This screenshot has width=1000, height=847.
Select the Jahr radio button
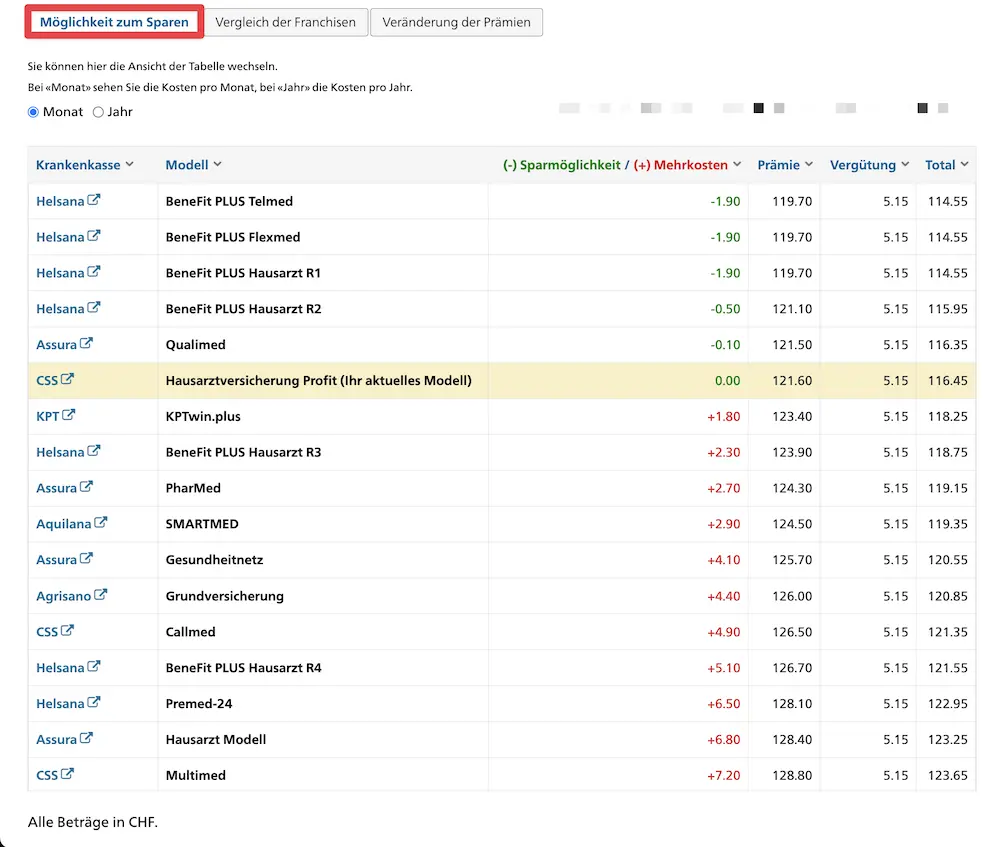[x=98, y=112]
